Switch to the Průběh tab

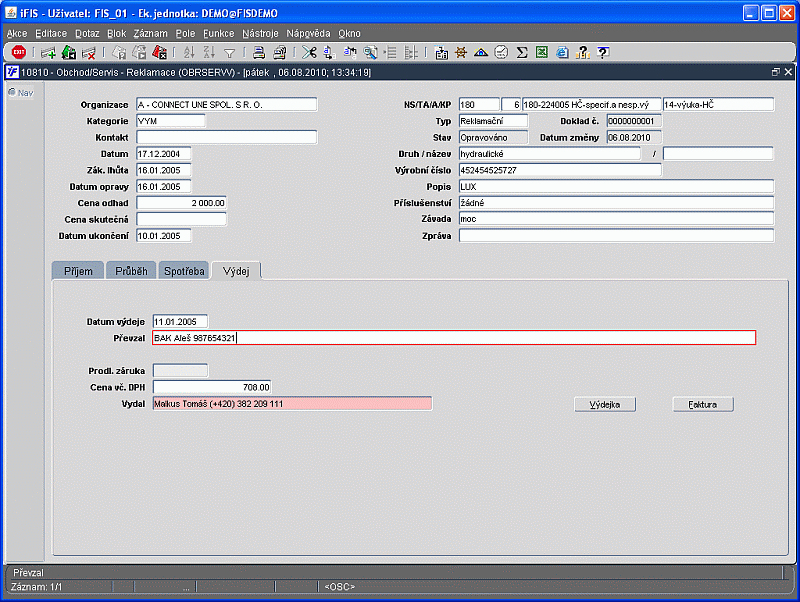click(x=130, y=271)
